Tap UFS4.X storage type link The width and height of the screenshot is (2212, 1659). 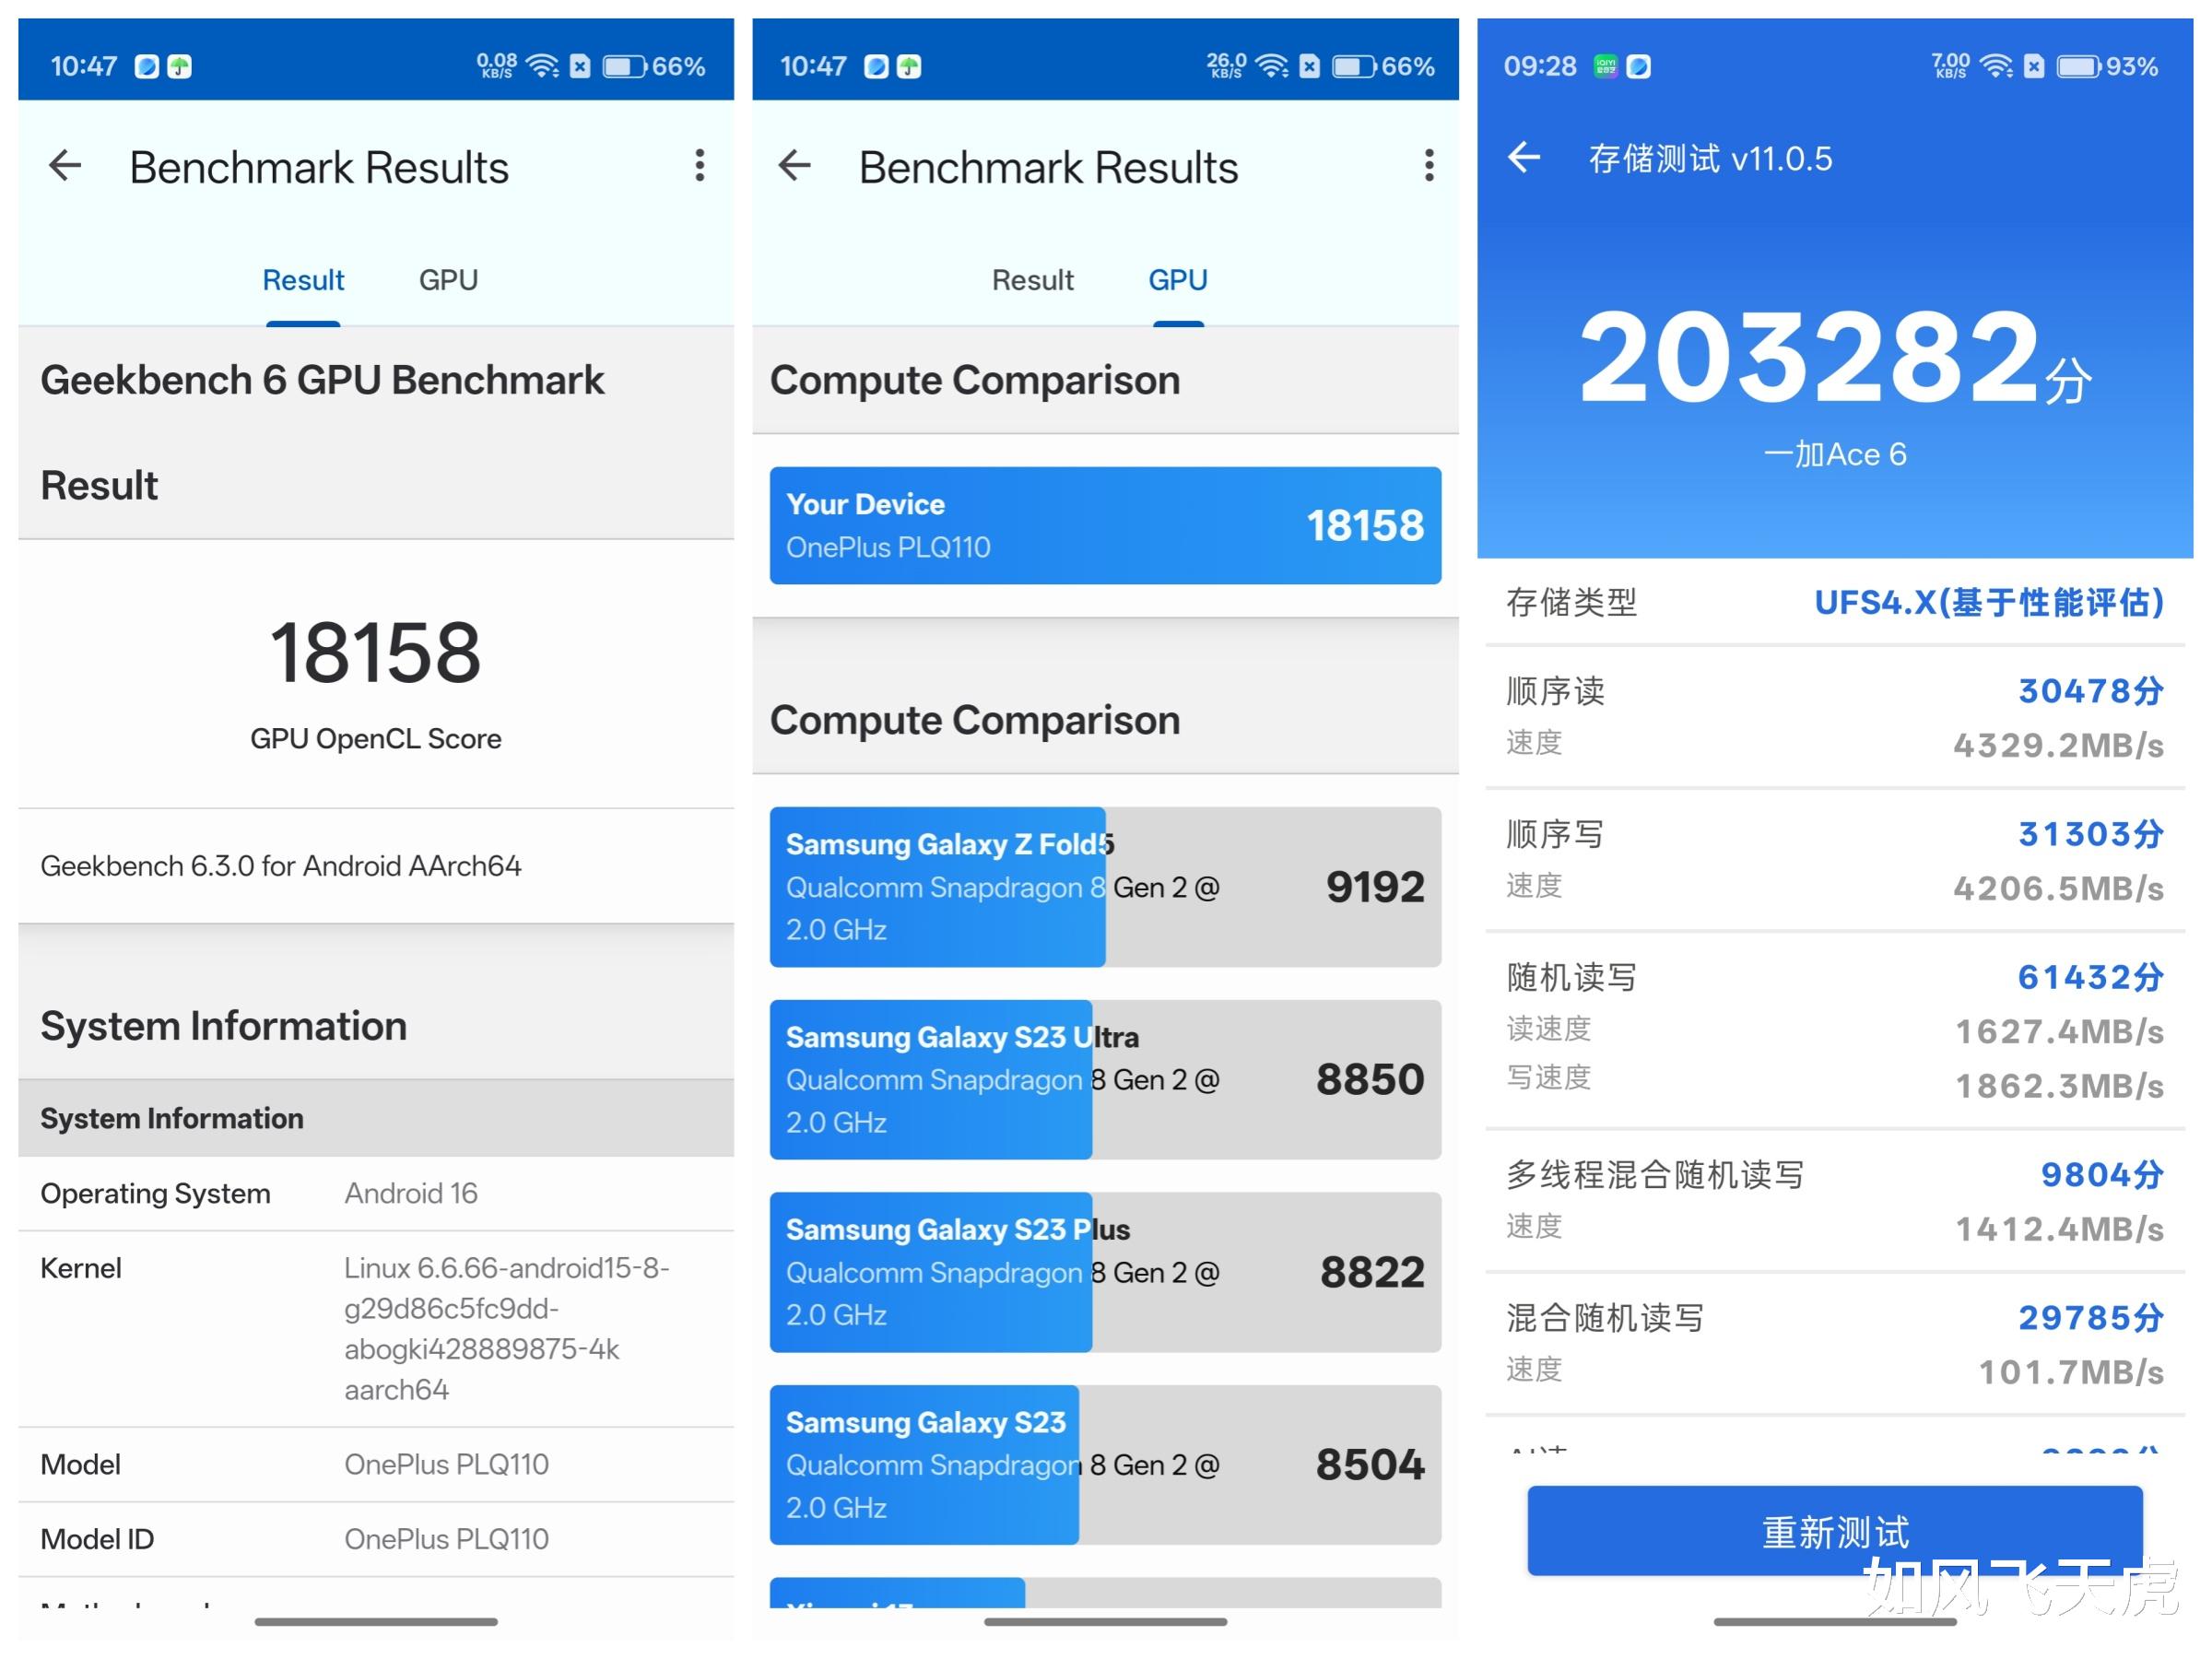point(1988,603)
